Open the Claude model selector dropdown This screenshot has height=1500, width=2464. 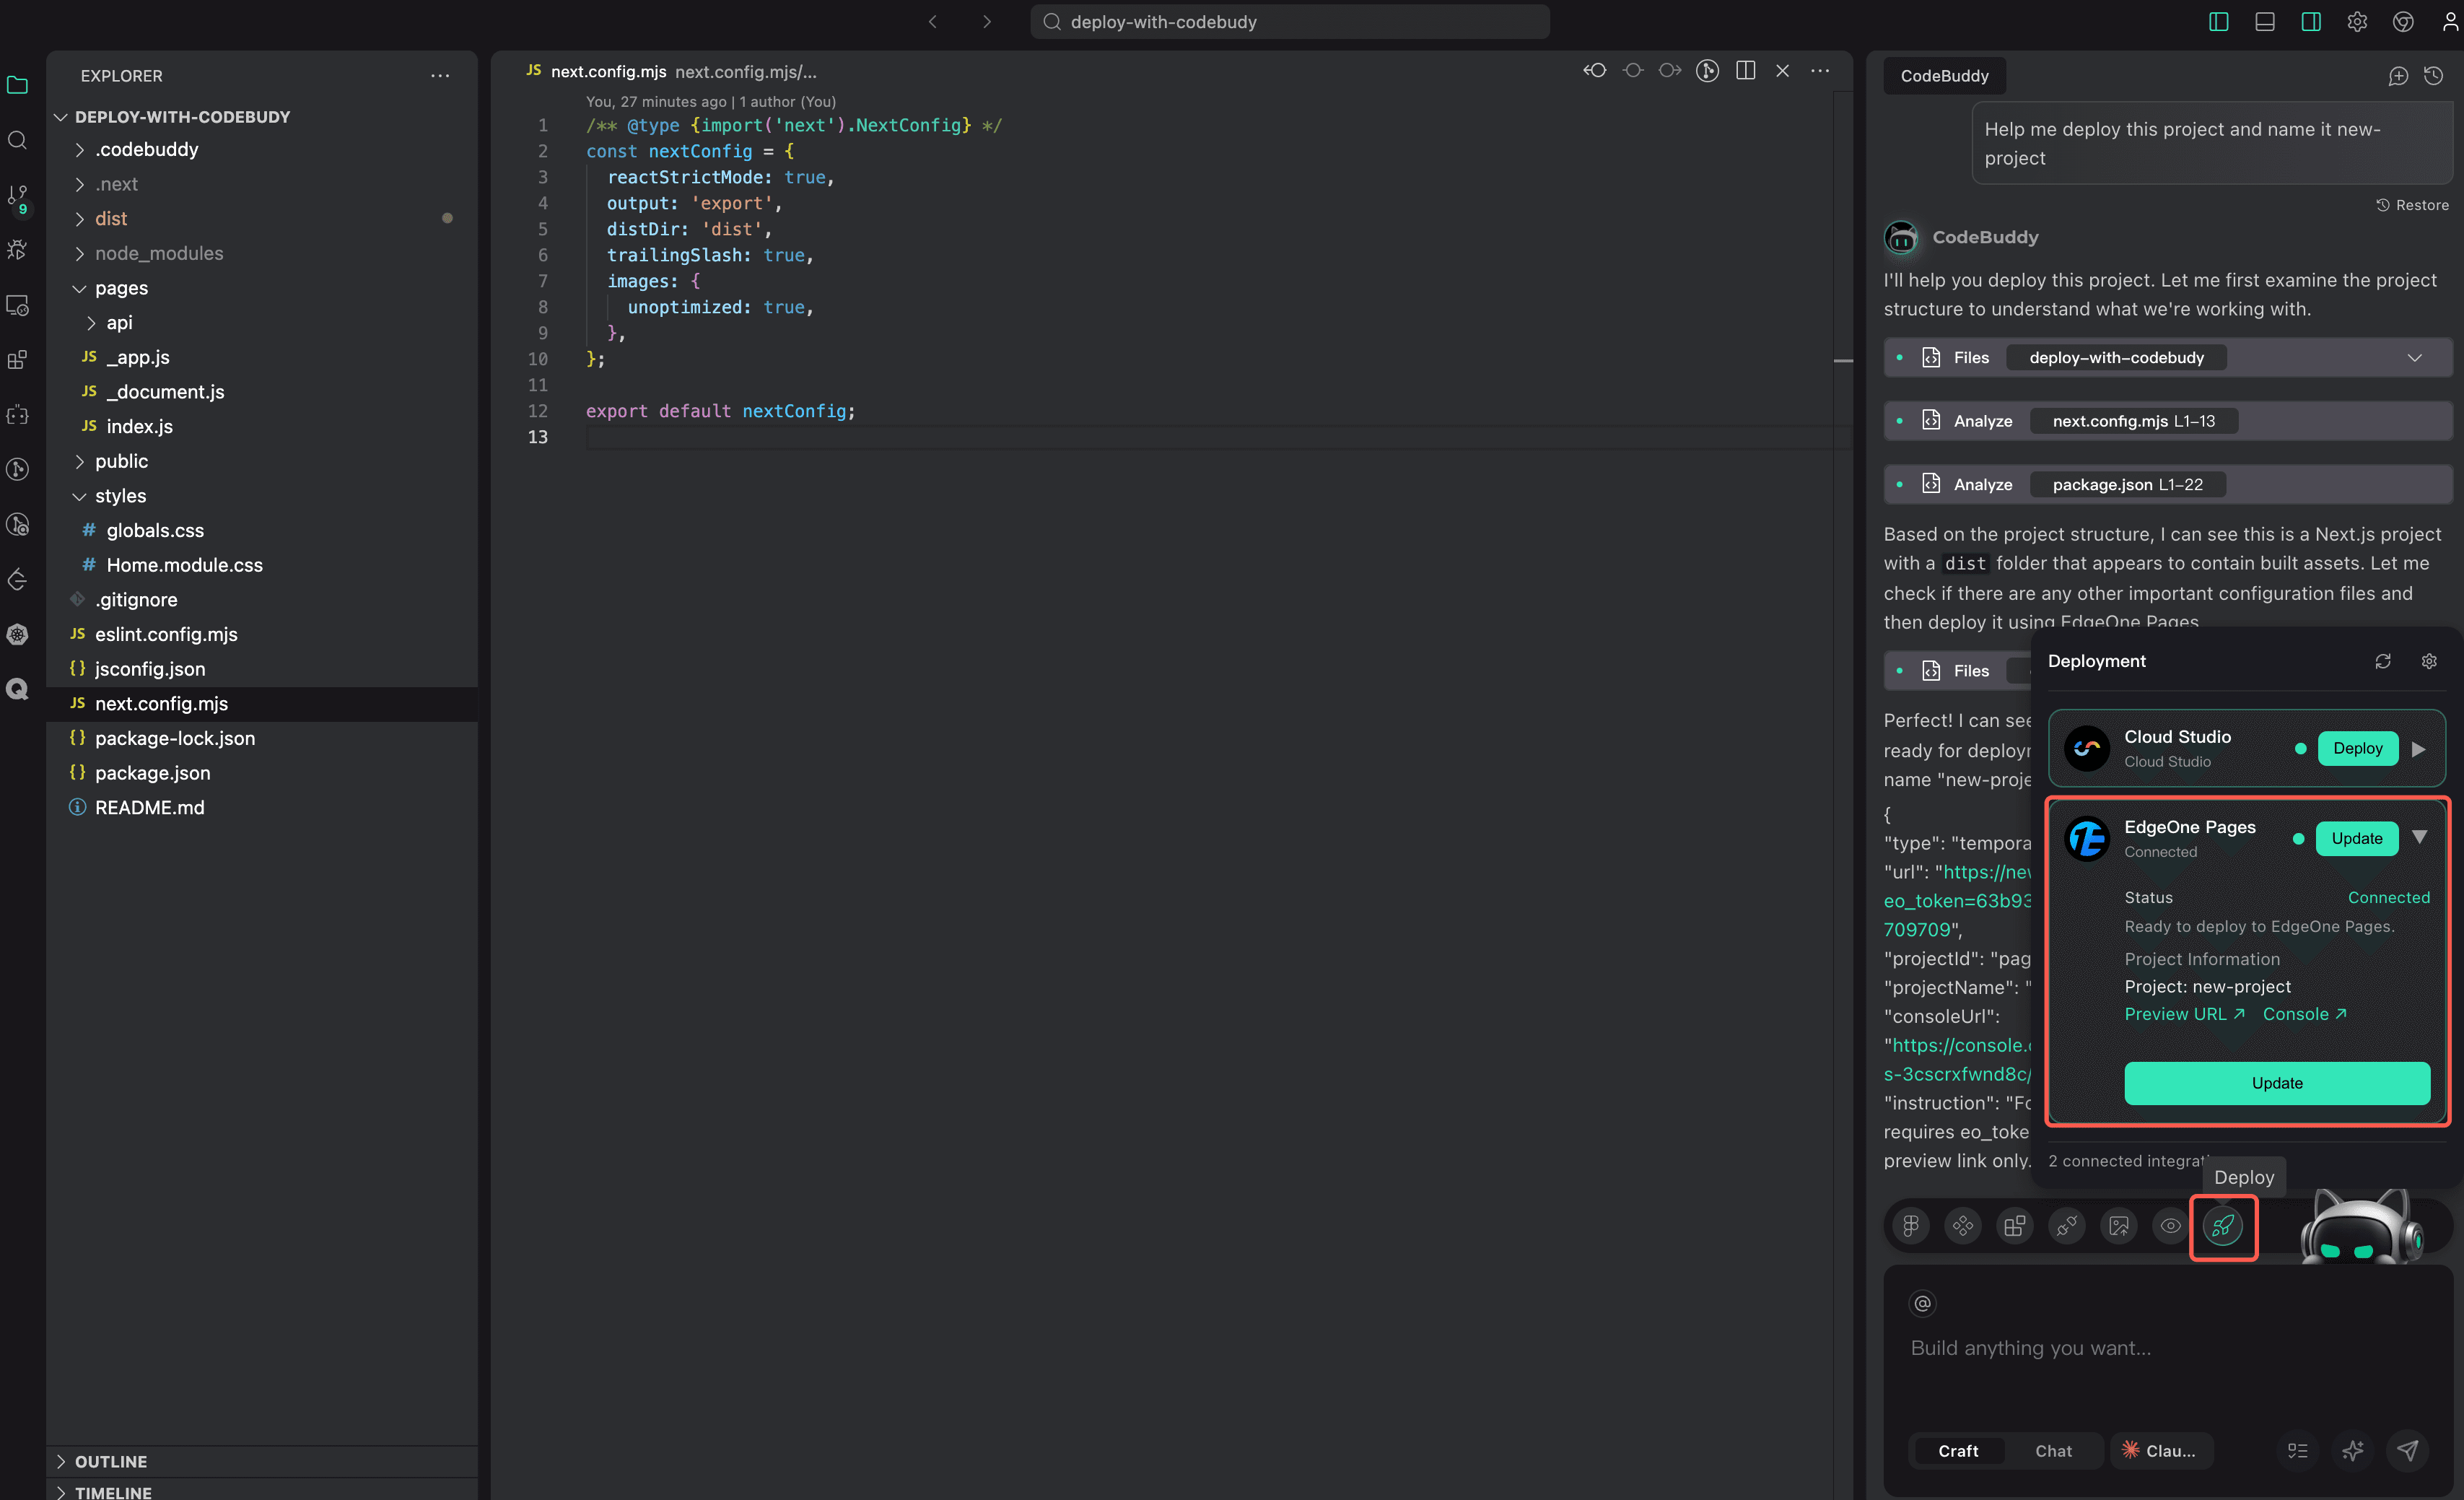pos(2161,1450)
